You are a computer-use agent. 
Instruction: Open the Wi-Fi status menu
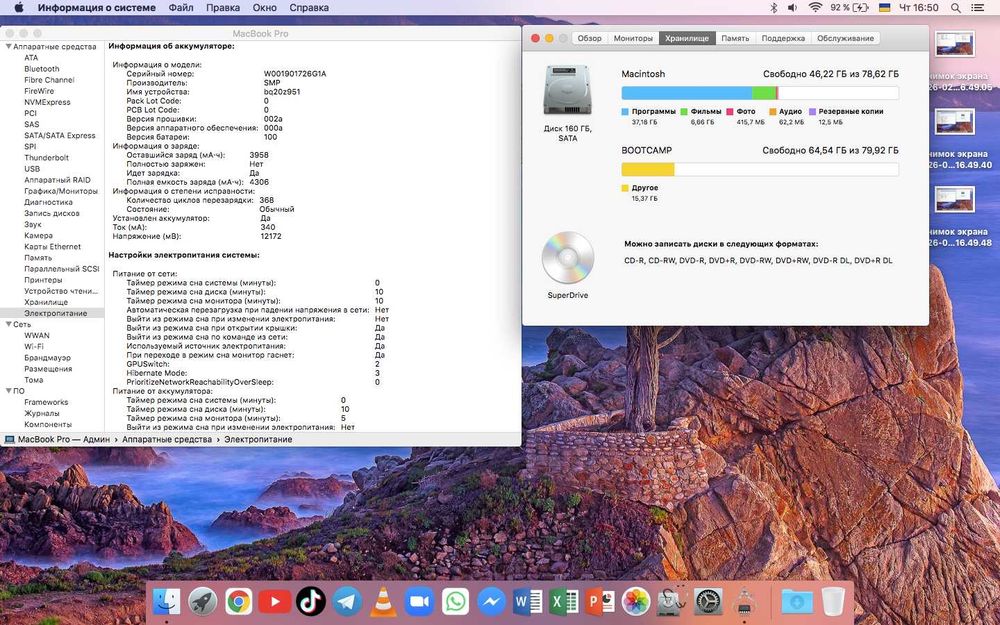[814, 8]
